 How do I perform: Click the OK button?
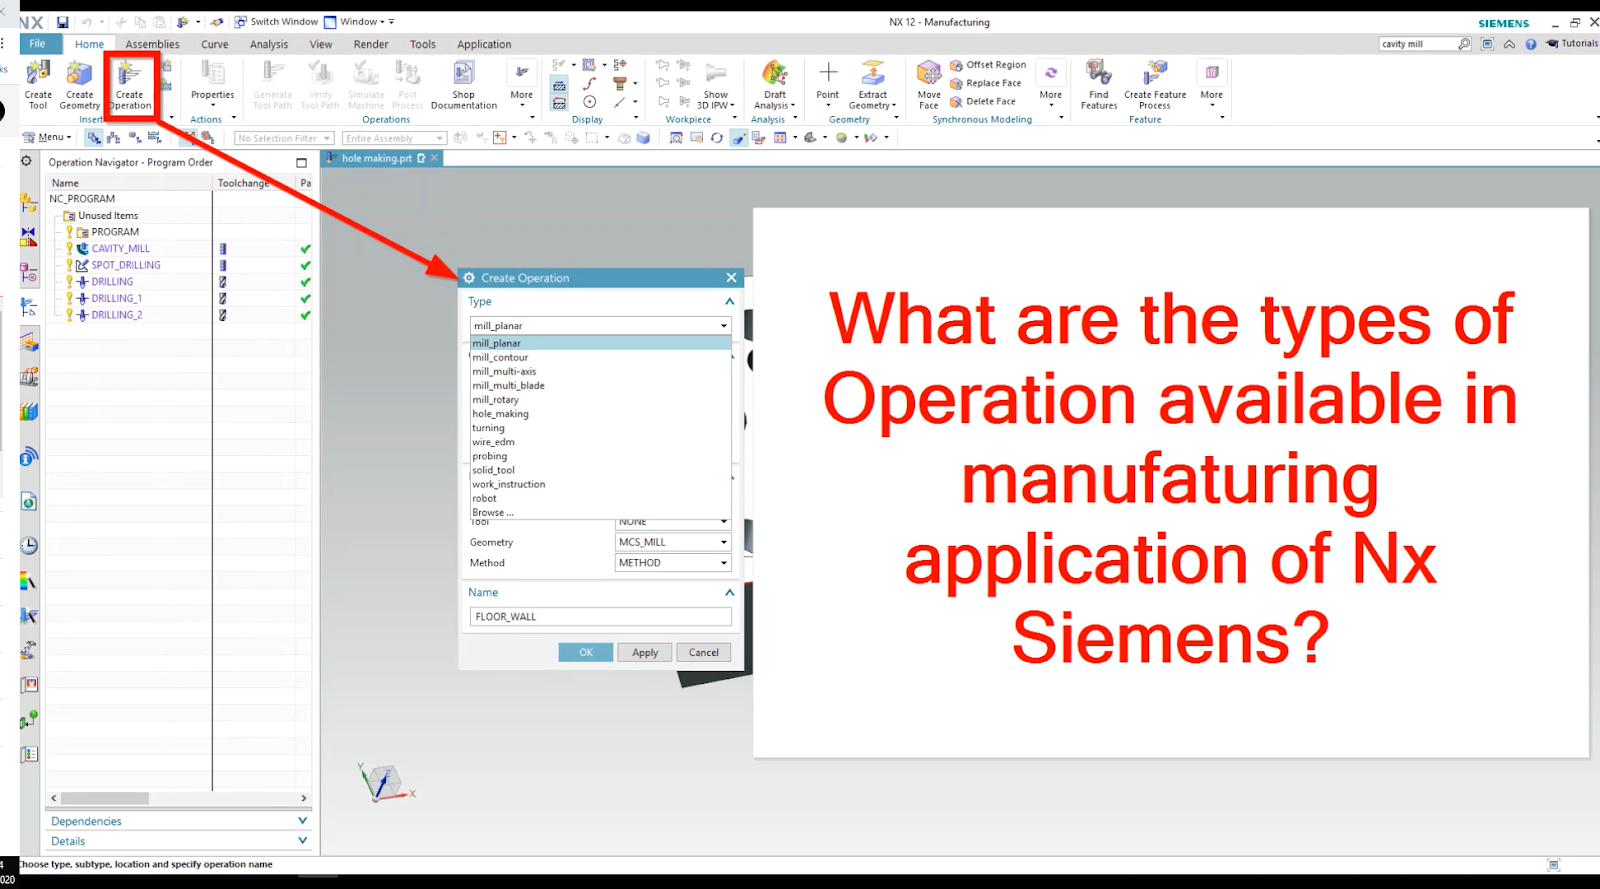[586, 652]
